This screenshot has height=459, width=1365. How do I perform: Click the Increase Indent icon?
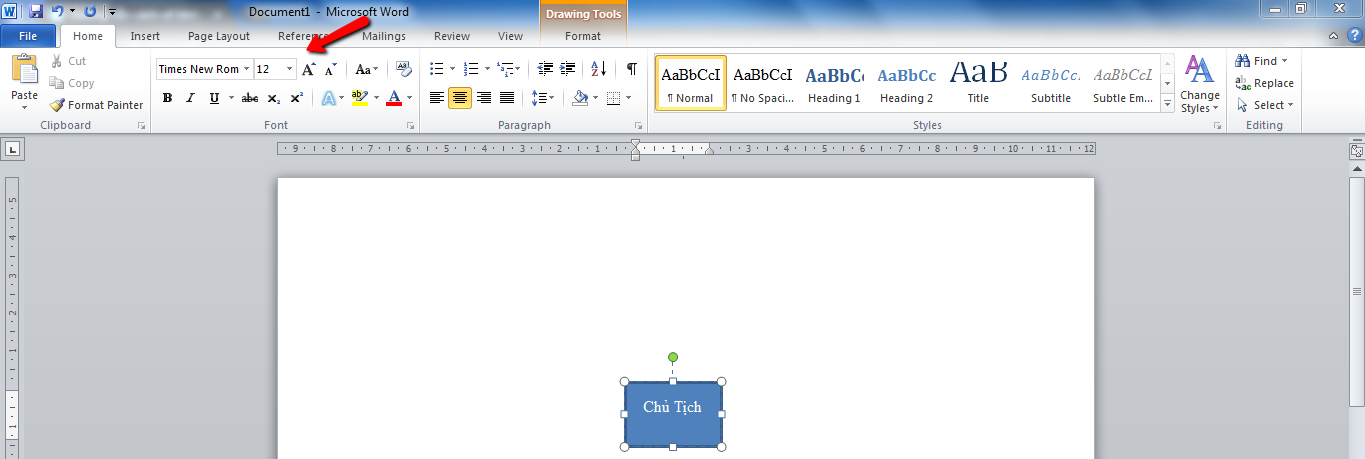point(568,69)
